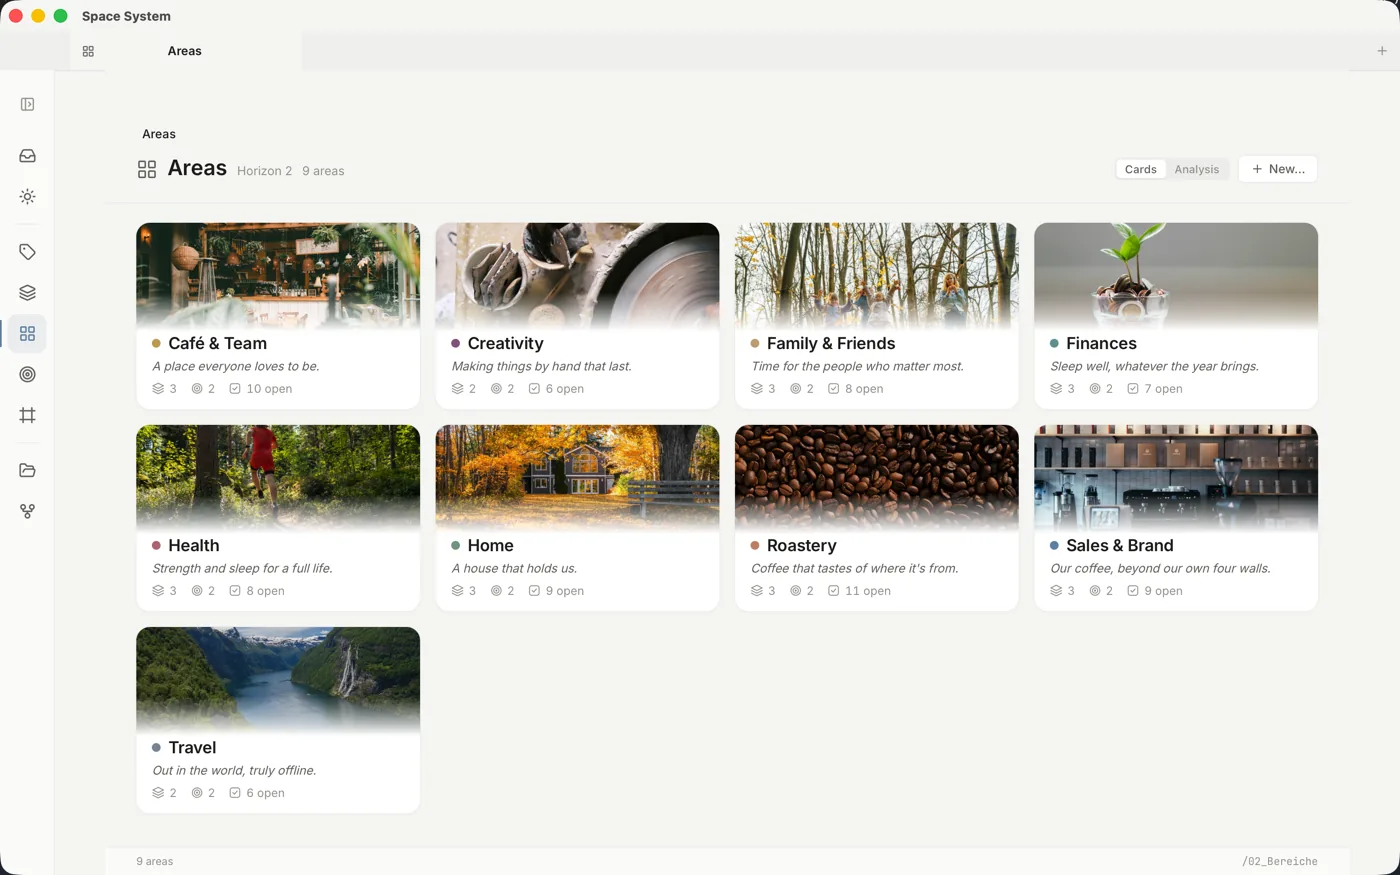Open the Café & Team card image

tap(278, 275)
